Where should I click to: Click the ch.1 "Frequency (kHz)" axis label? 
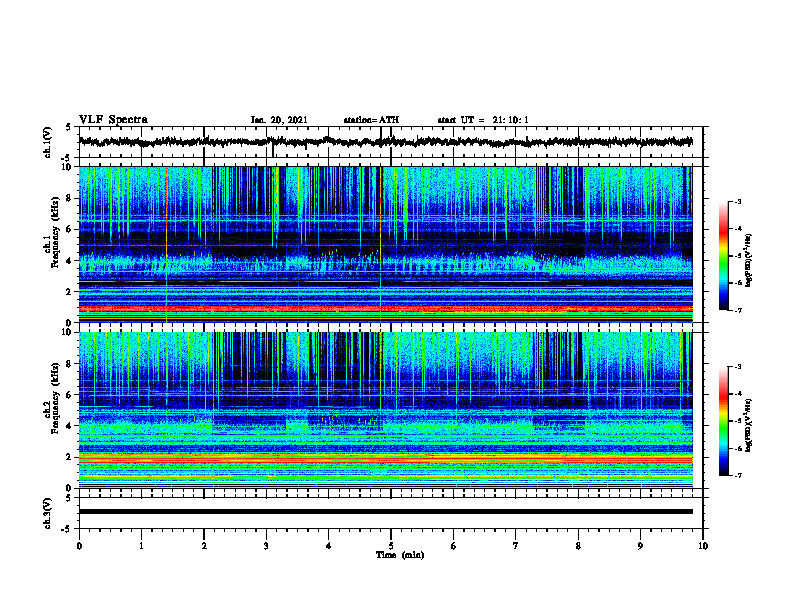coord(56,231)
